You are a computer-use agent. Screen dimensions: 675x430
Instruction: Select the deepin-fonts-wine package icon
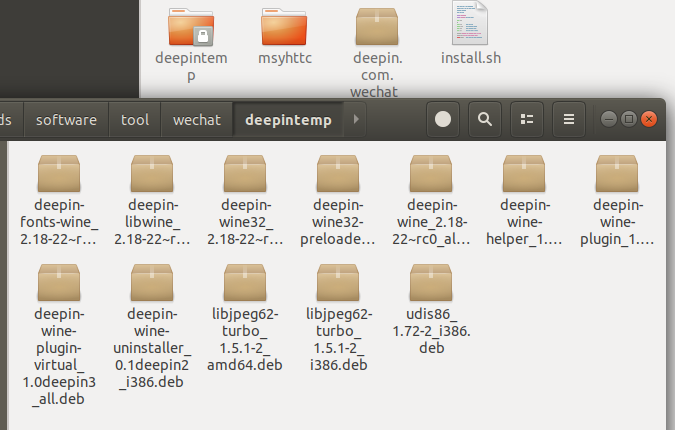coord(59,173)
